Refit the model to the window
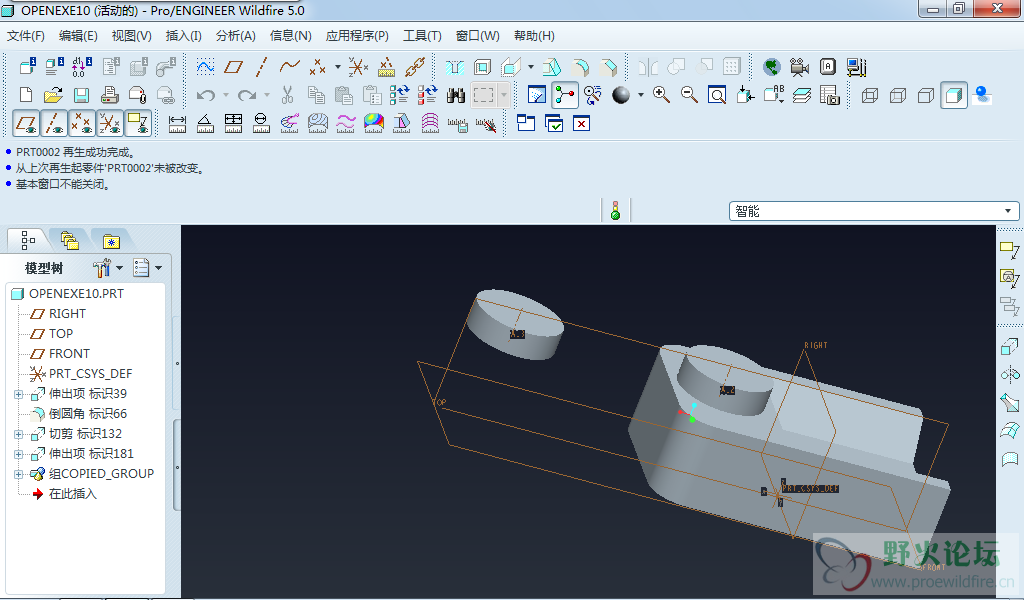 pyautogui.click(x=717, y=95)
